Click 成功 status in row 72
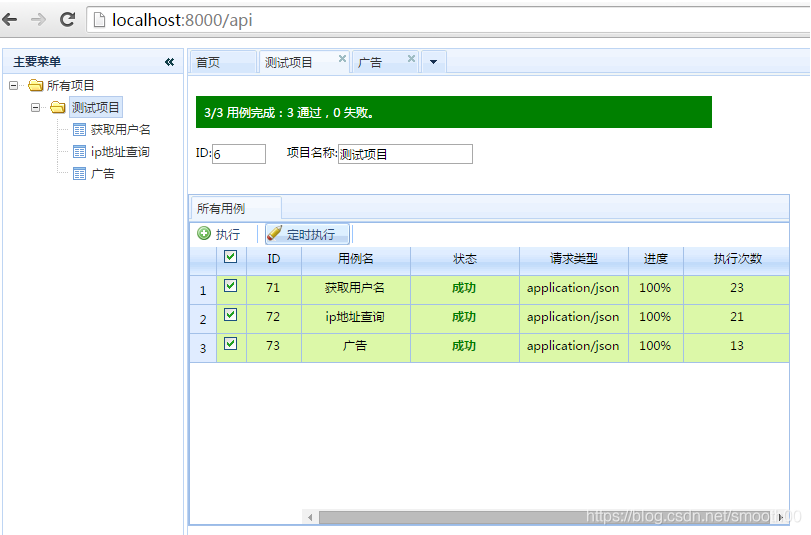Screen dimensions: 811x535 click(x=464, y=317)
